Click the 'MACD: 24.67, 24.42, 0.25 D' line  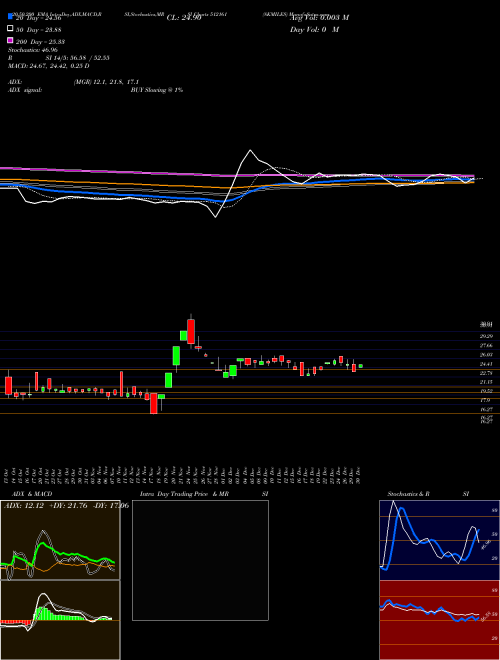[x=48, y=66]
